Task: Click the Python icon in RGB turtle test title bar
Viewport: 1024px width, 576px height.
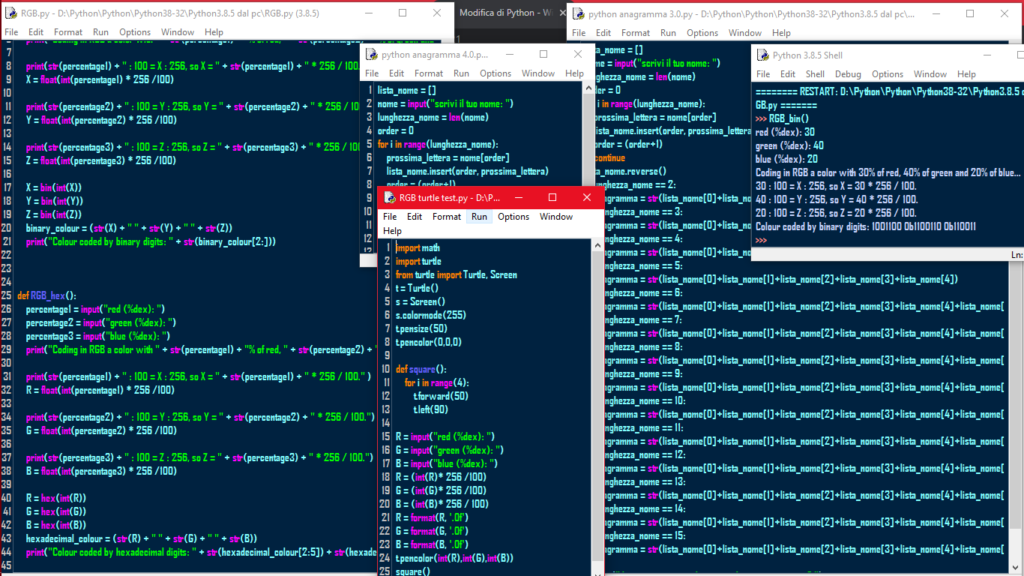Action: pyautogui.click(x=390, y=197)
